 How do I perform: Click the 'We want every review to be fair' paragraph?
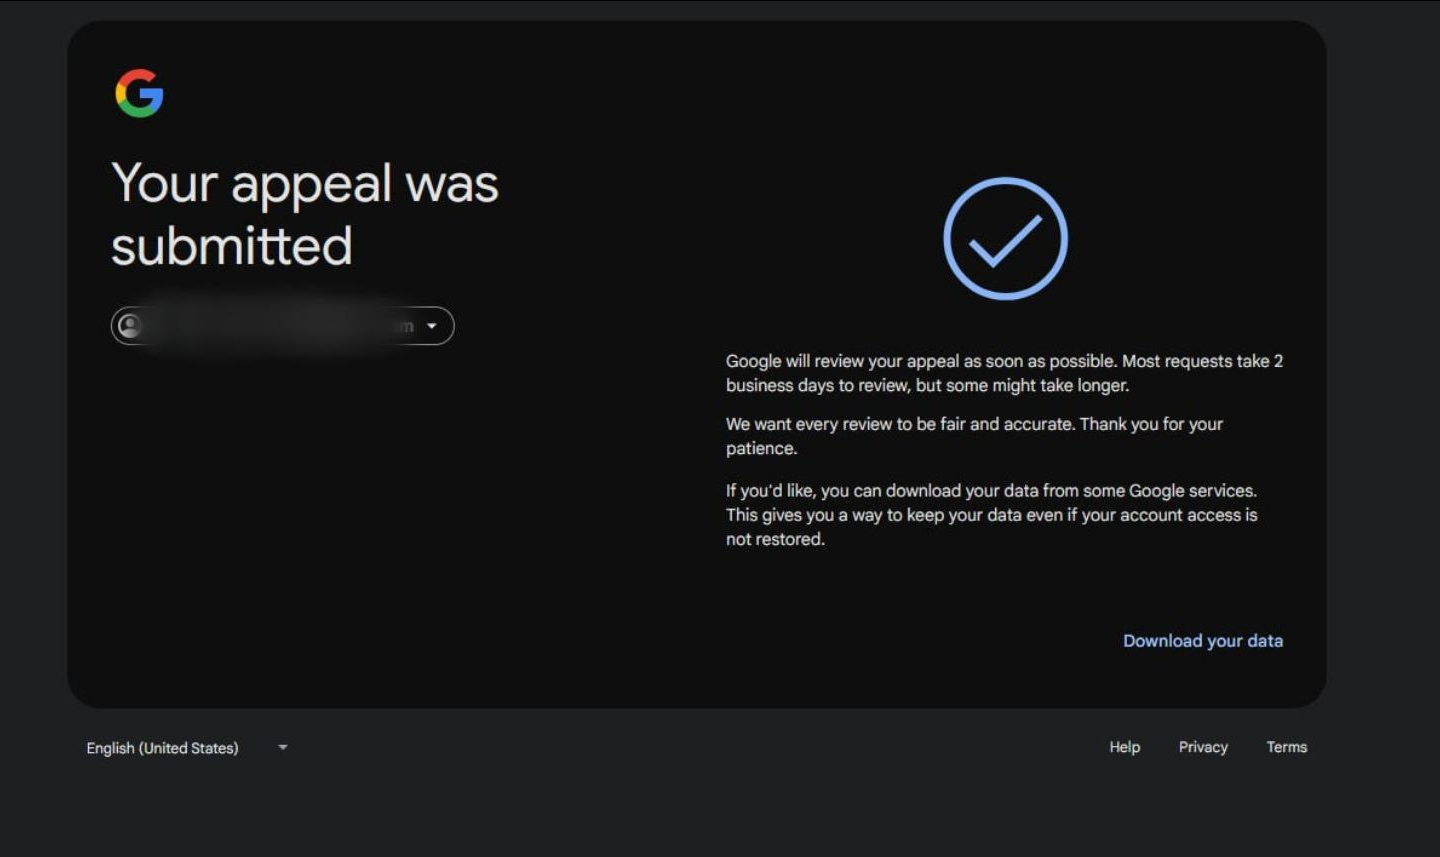point(974,436)
